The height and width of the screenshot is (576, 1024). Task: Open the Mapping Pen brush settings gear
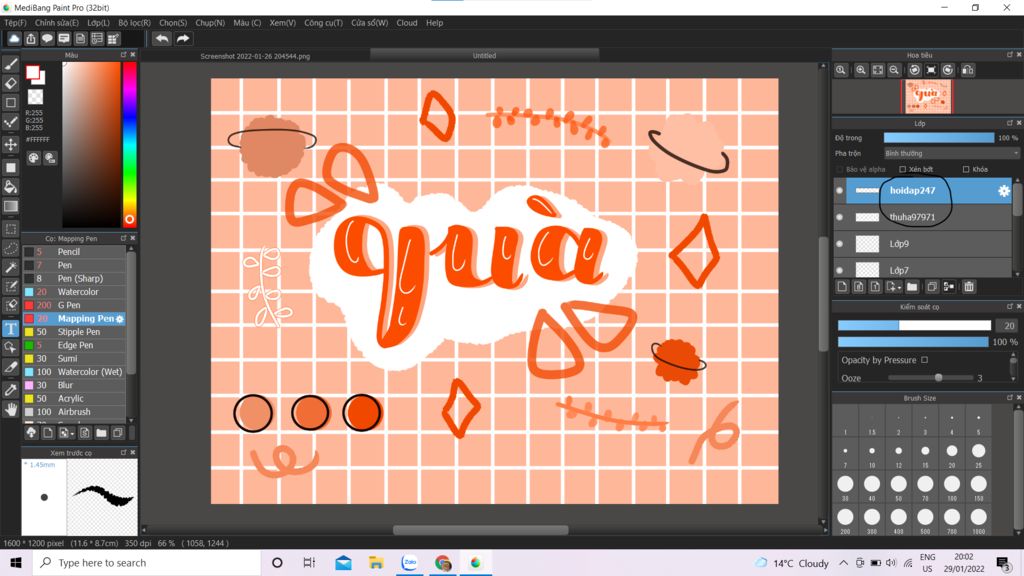pyautogui.click(x=120, y=319)
